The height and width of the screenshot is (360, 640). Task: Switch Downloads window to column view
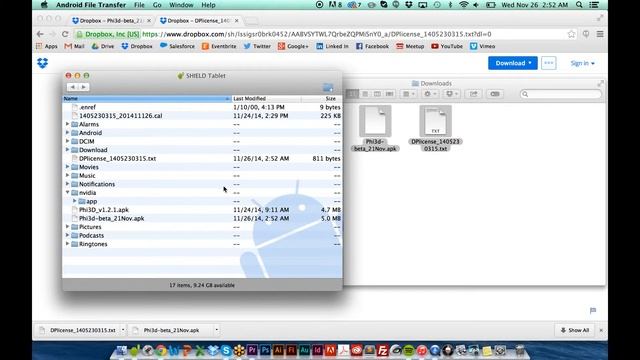click(x=377, y=94)
